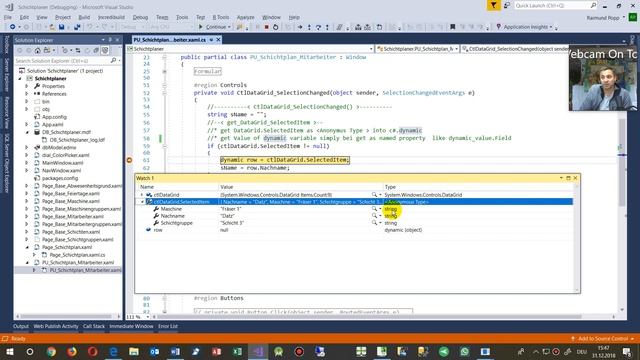Click the visualizer magnifier on Schichtgruppe row
640x360 pixels.
pos(374,223)
